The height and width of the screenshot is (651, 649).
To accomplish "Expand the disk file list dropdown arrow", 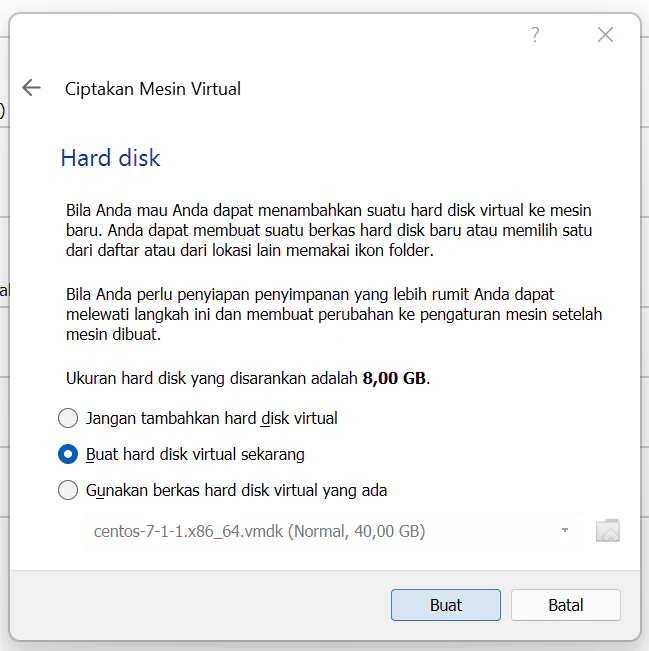I will tap(565, 530).
